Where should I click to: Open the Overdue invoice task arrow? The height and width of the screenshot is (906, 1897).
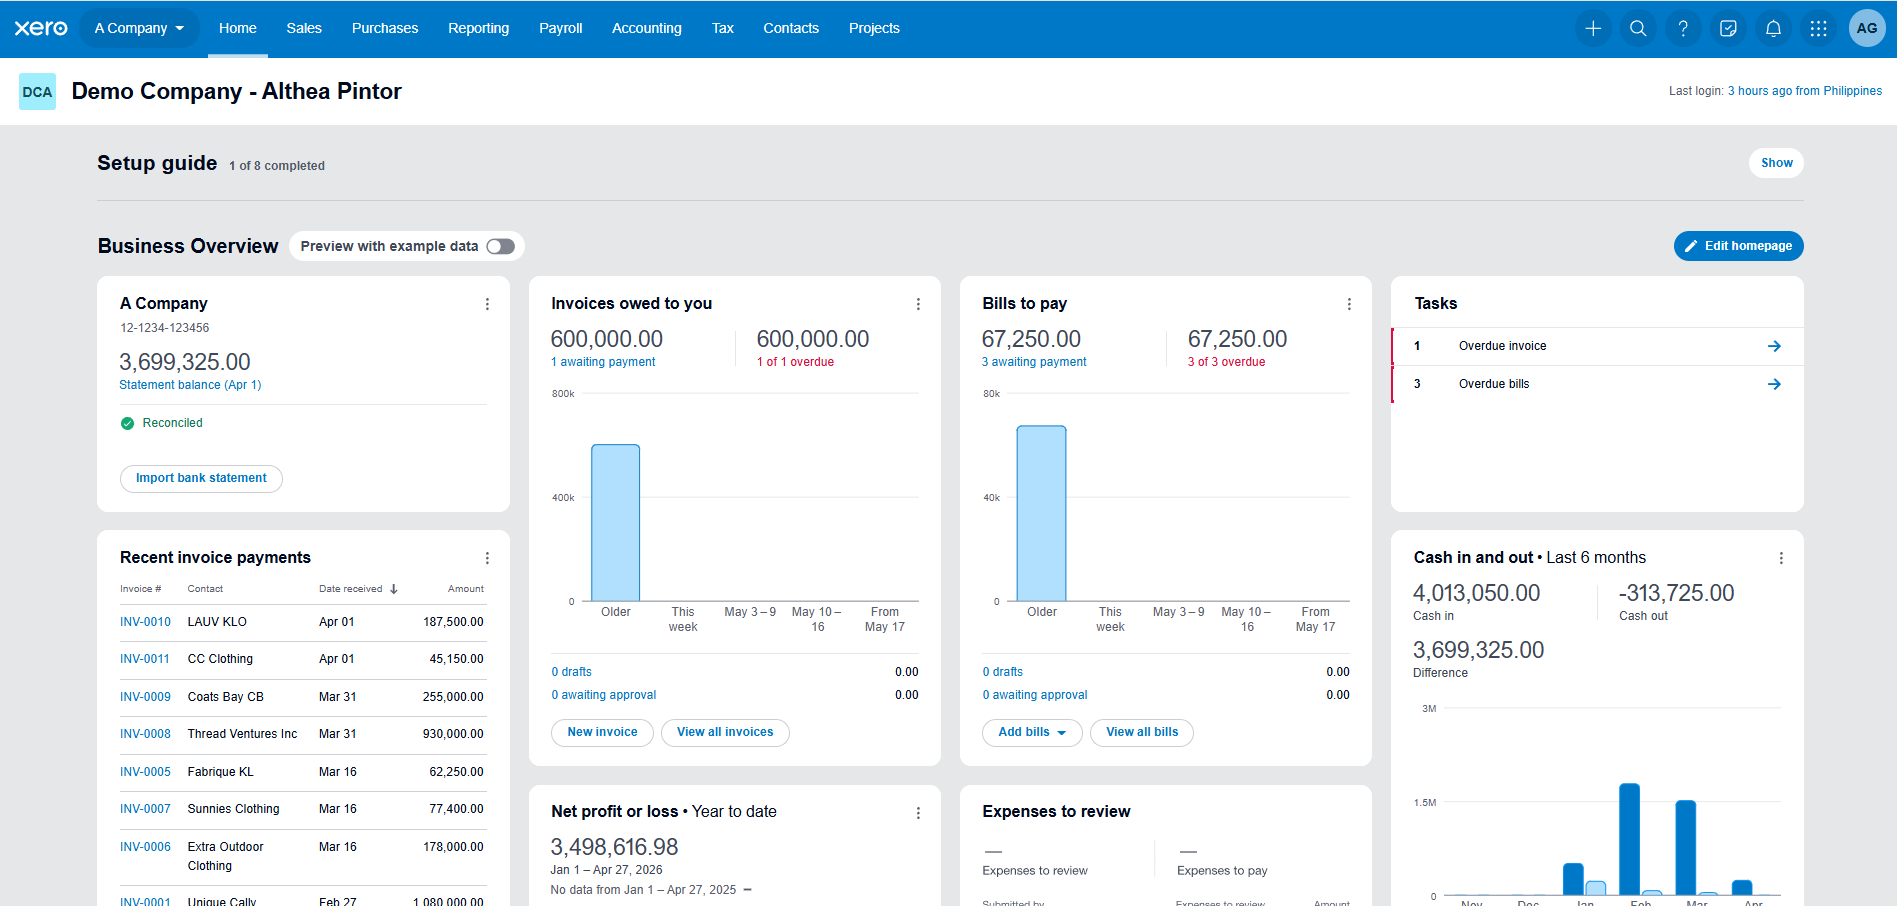[1774, 346]
